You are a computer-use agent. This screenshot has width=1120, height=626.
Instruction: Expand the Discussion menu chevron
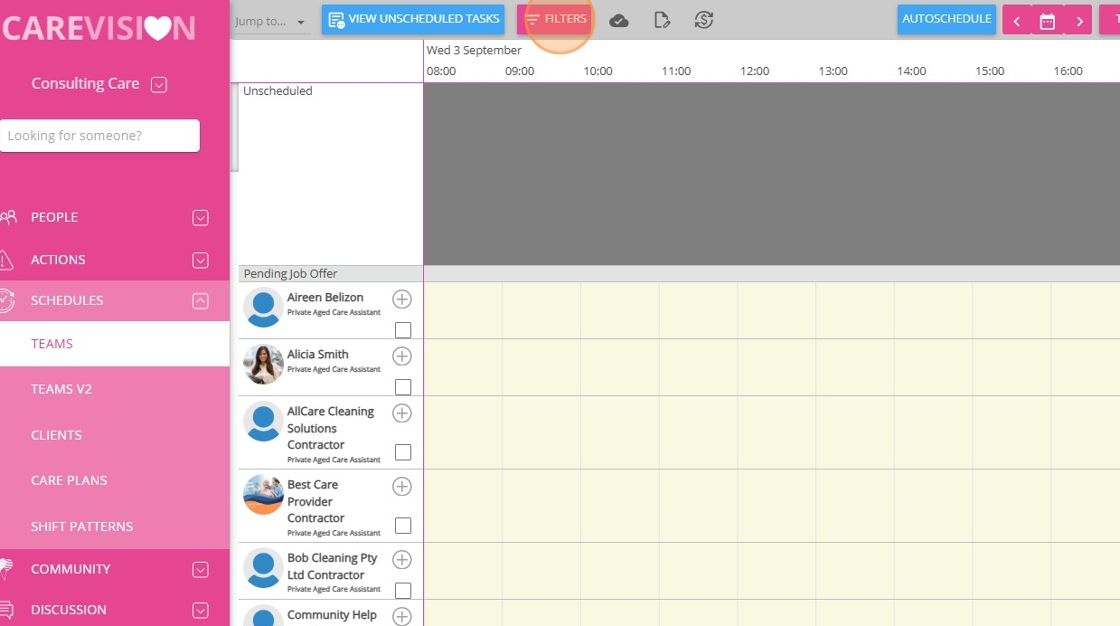coord(200,610)
